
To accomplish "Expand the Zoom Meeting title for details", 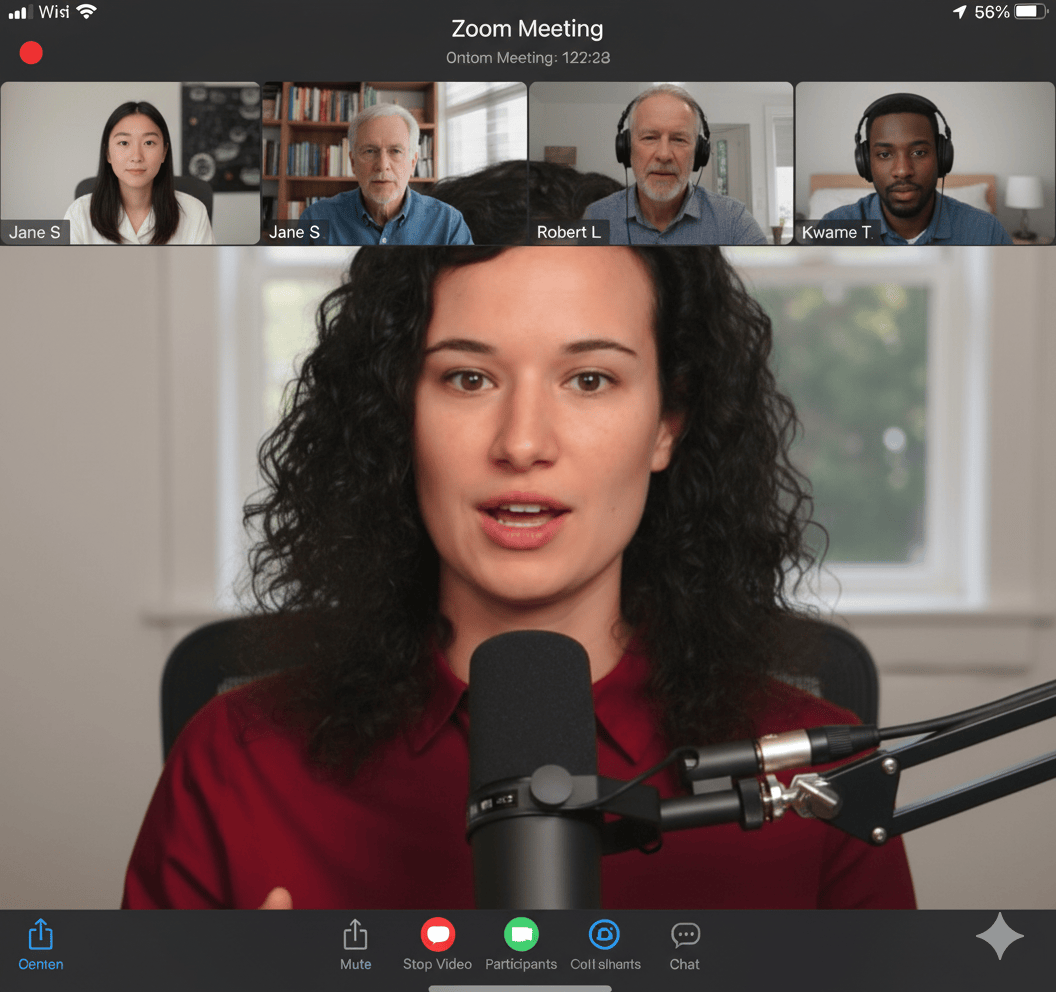I will click(x=527, y=28).
